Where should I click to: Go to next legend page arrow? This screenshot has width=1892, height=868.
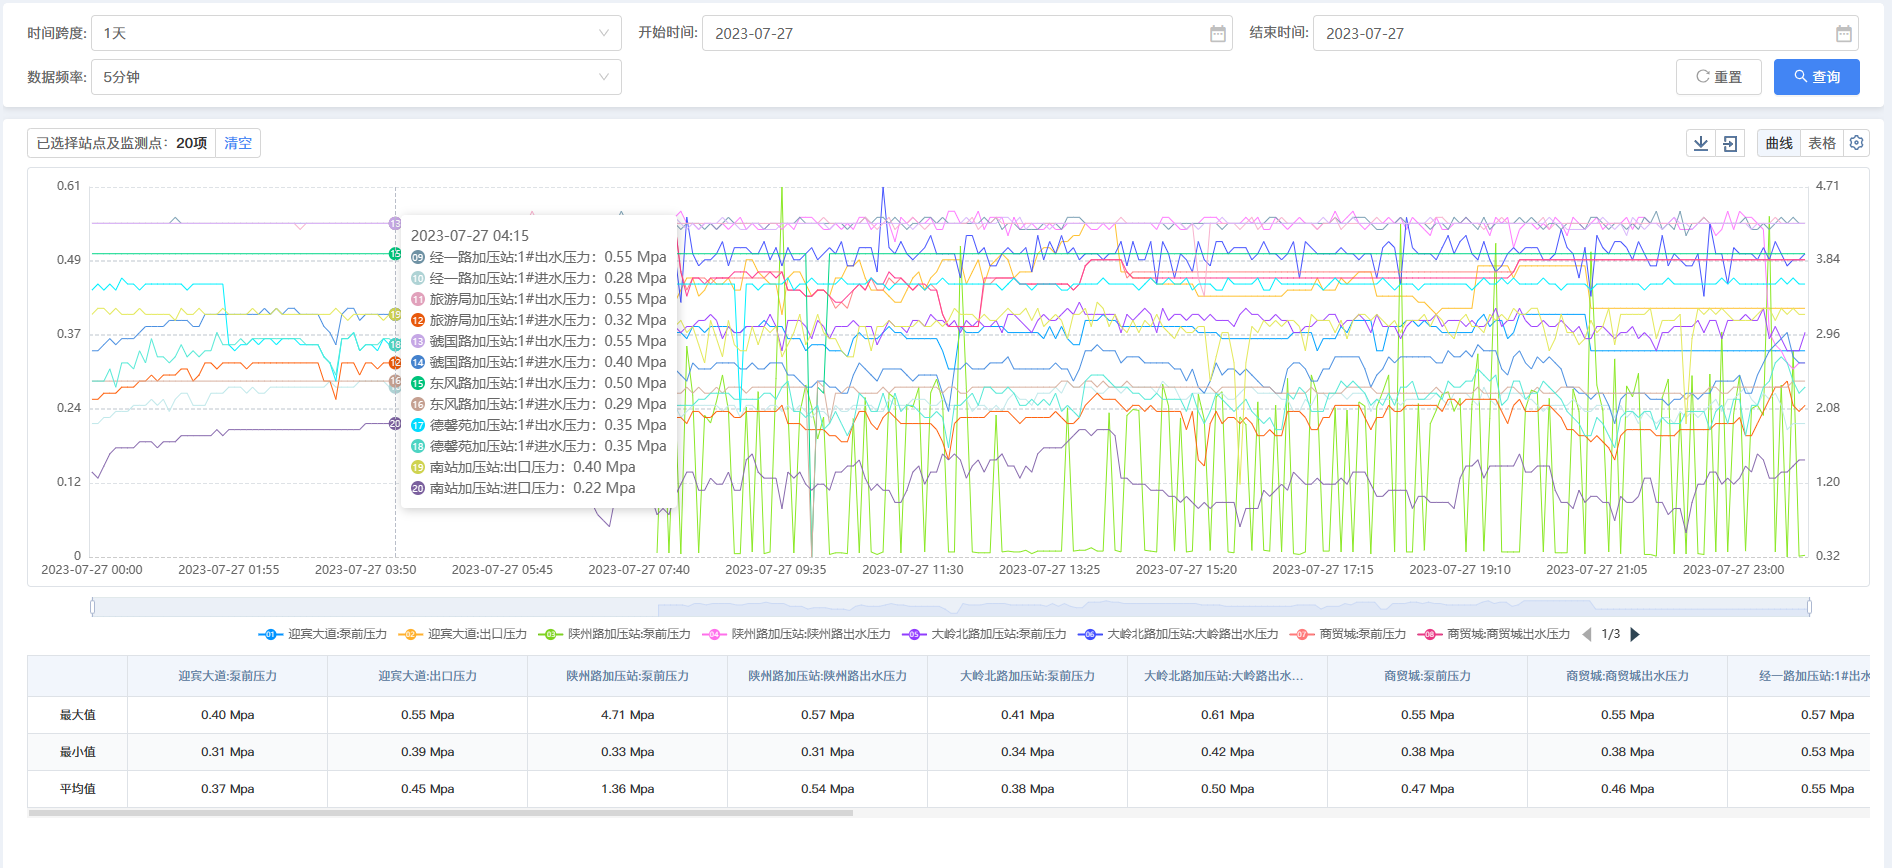pyautogui.click(x=1635, y=634)
